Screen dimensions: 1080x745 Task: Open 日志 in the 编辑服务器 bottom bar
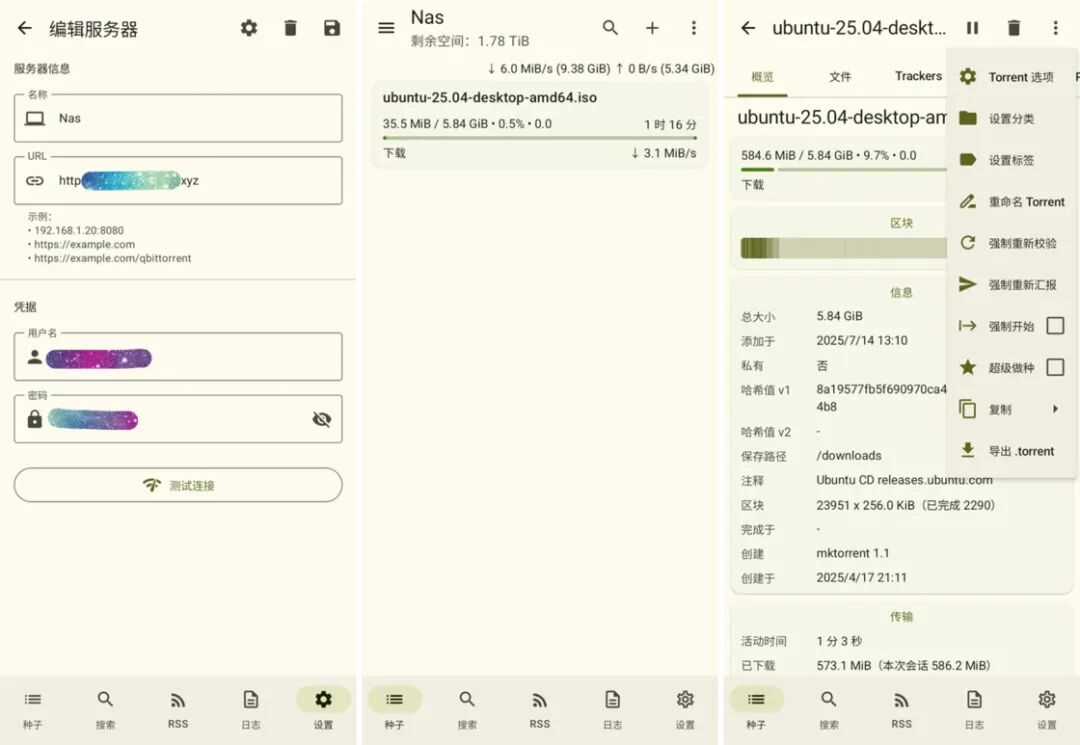[x=251, y=709]
